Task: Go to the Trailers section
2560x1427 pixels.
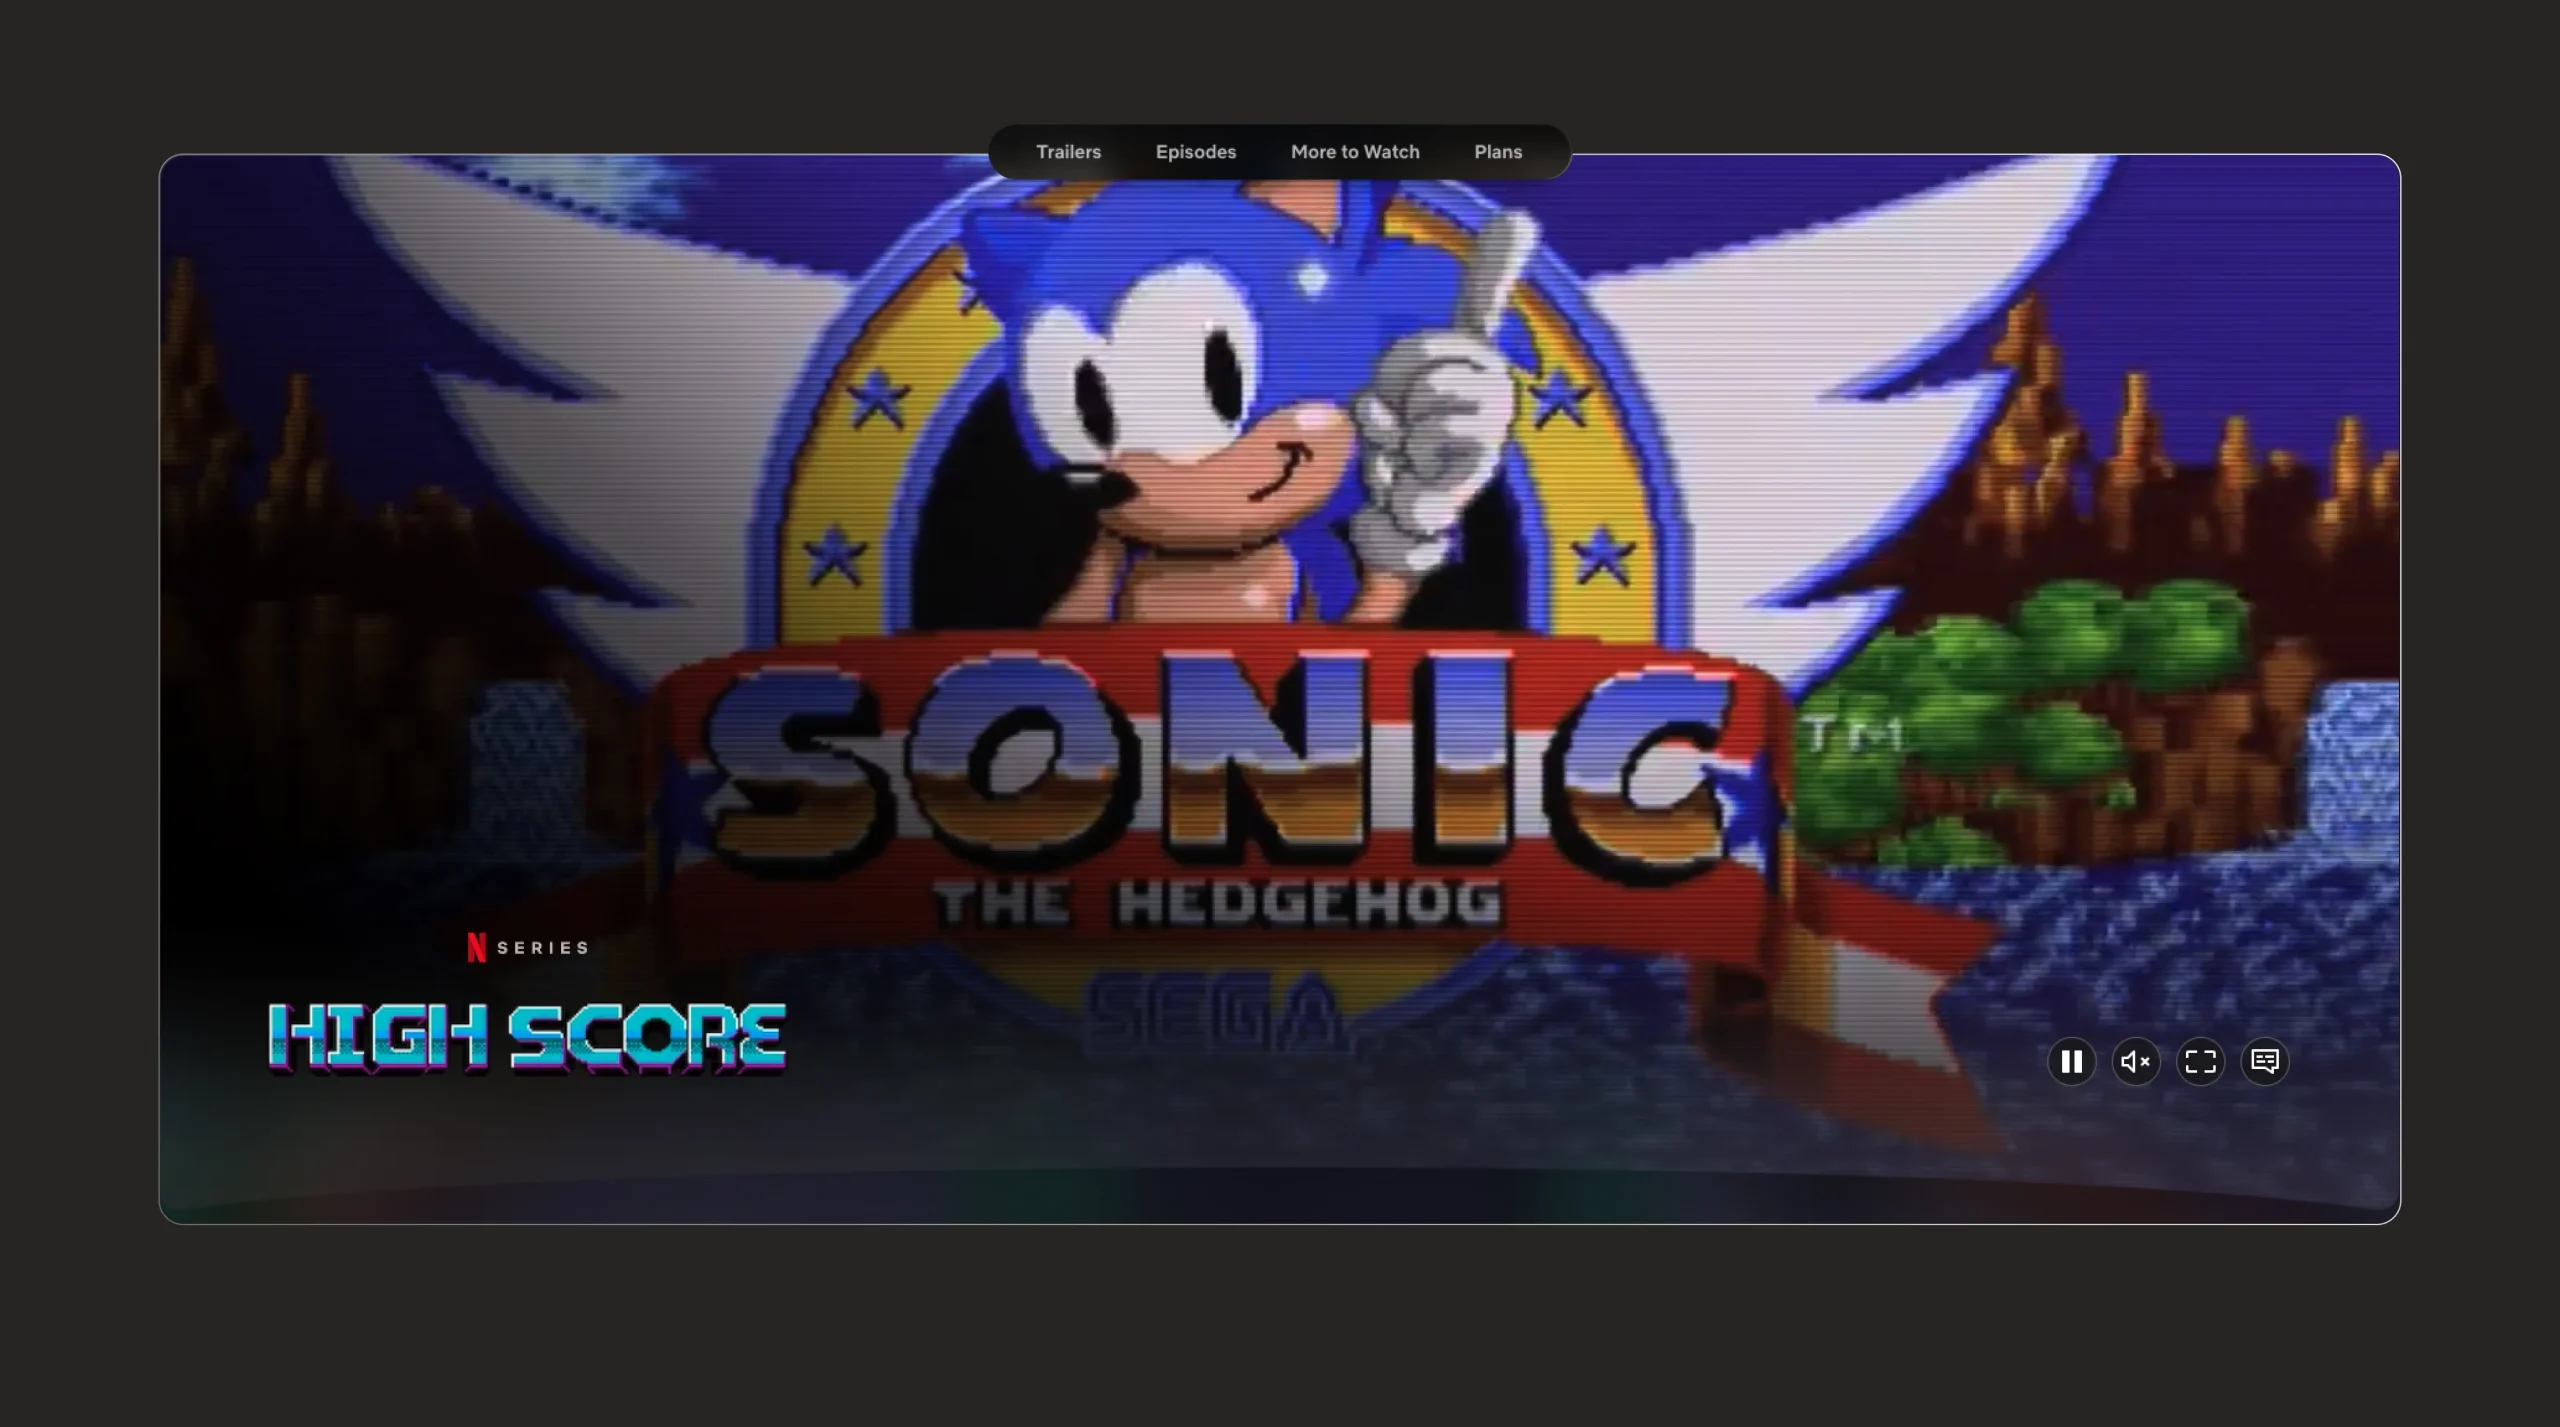Action: (1068, 152)
